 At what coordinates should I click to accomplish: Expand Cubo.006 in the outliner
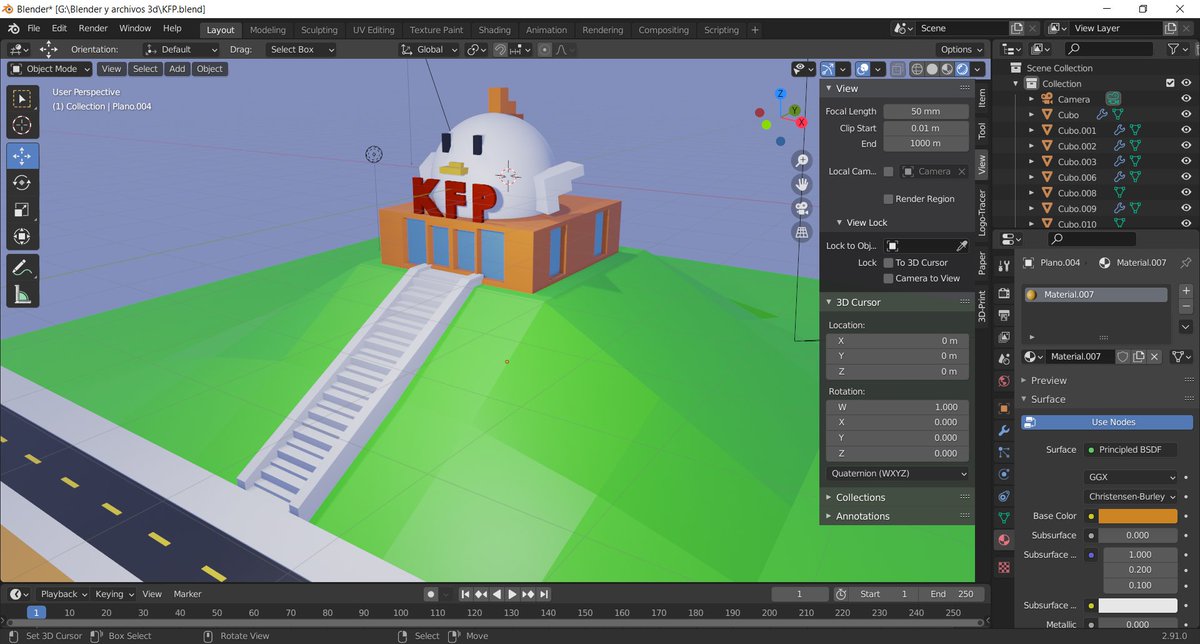tap(1031, 177)
